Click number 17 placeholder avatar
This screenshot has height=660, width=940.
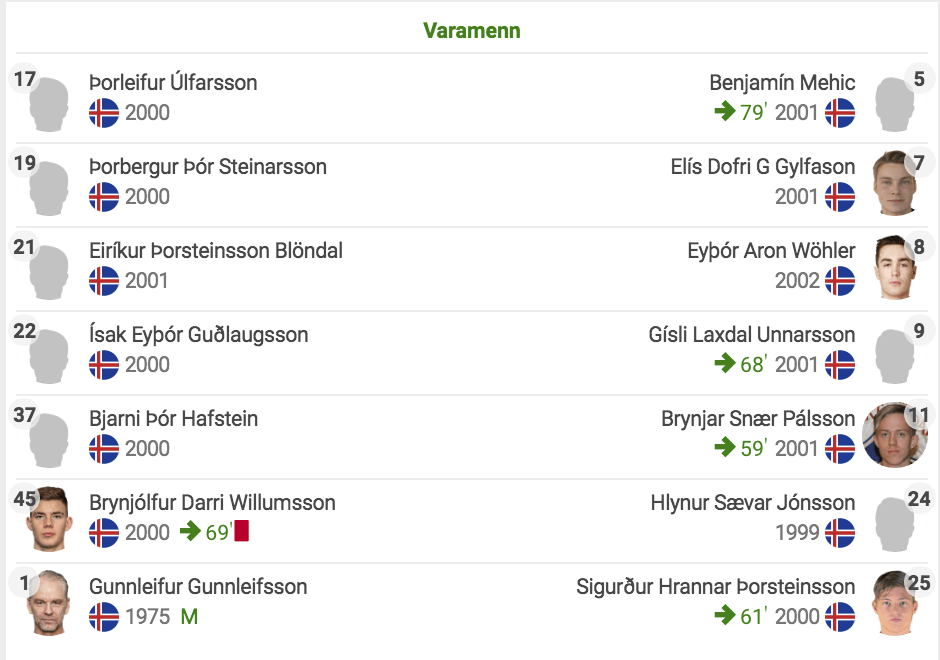(49, 104)
